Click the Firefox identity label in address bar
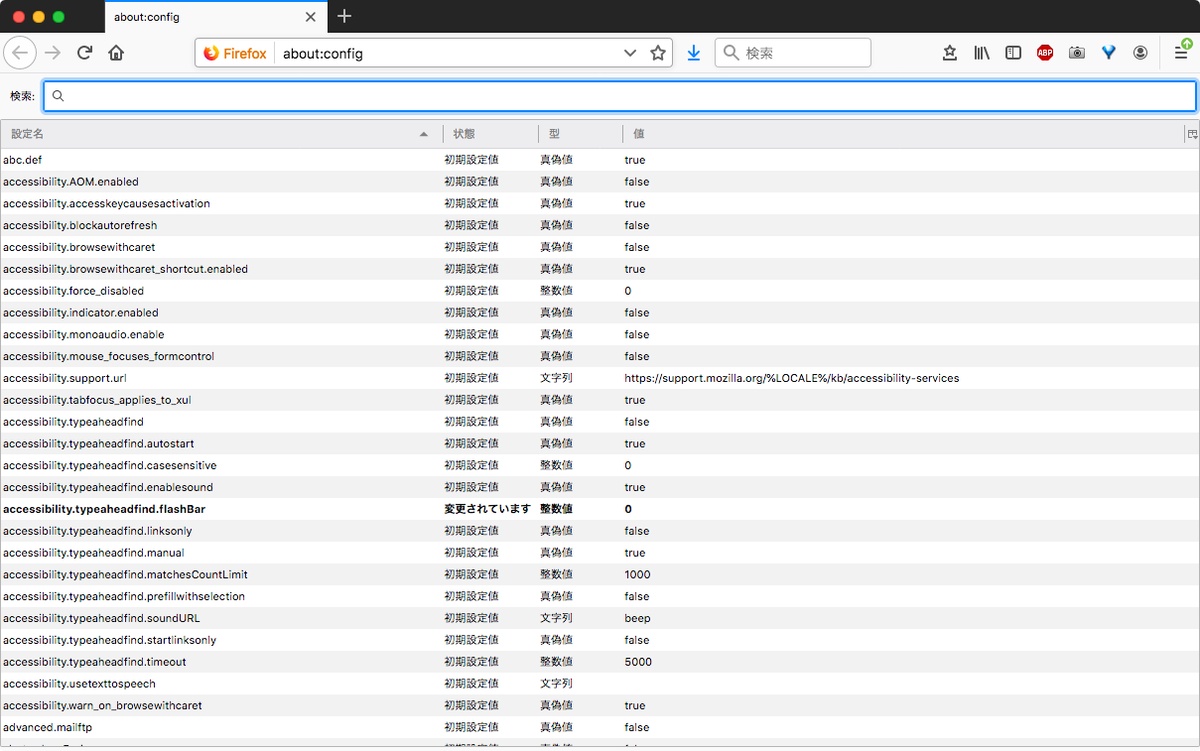This screenshot has width=1200, height=751. point(236,53)
